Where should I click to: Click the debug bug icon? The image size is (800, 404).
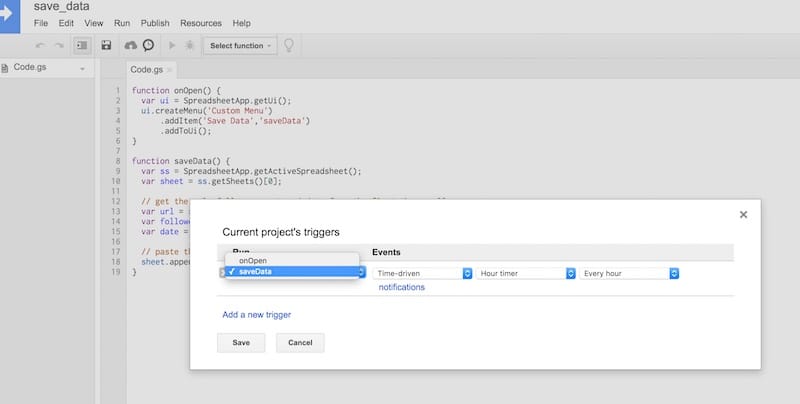[x=189, y=45]
